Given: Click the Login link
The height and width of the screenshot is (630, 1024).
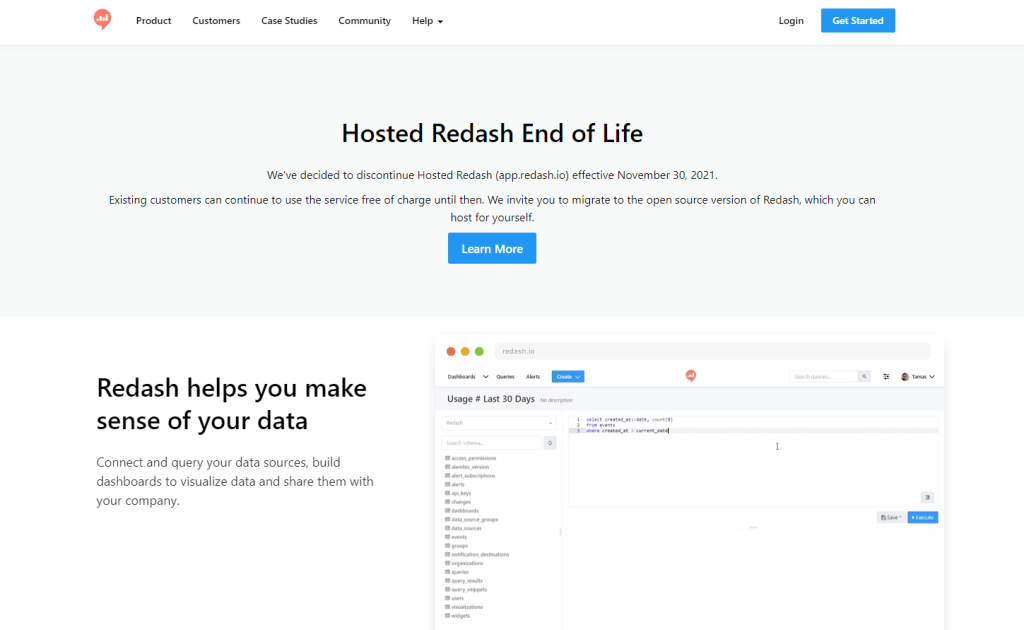Looking at the screenshot, I should (x=791, y=21).
